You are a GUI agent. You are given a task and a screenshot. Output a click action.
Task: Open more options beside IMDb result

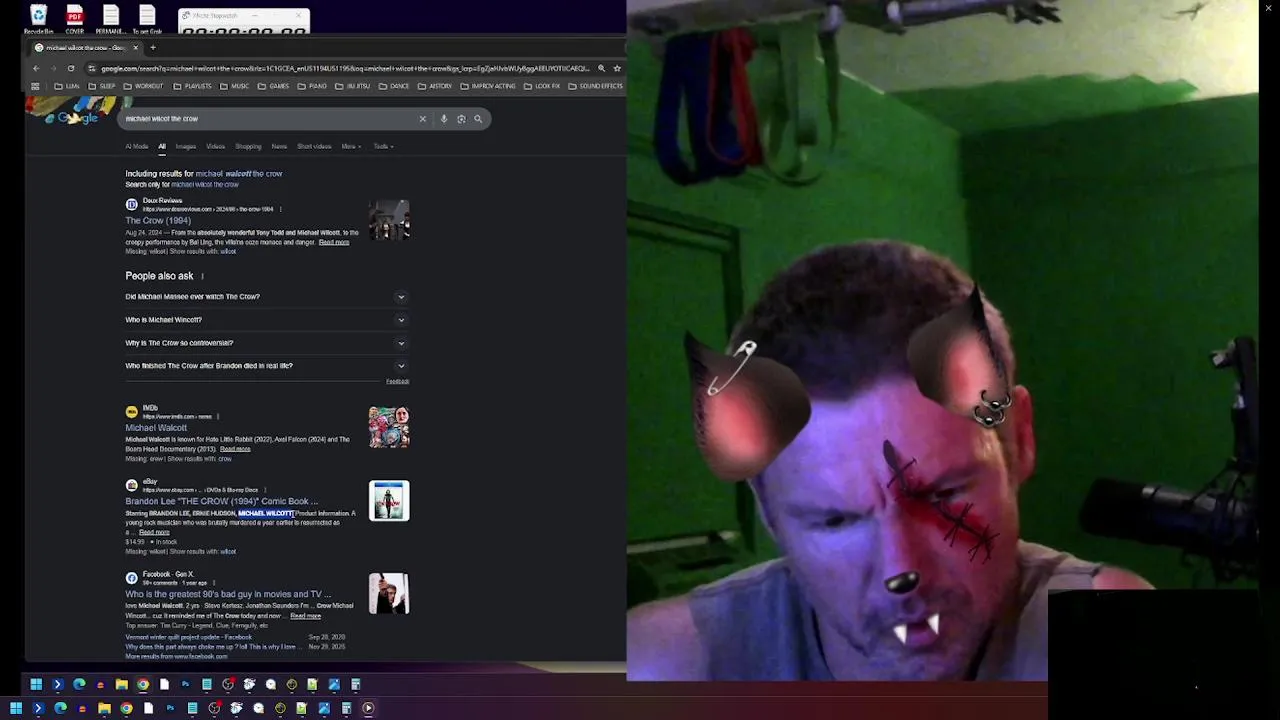[217, 416]
